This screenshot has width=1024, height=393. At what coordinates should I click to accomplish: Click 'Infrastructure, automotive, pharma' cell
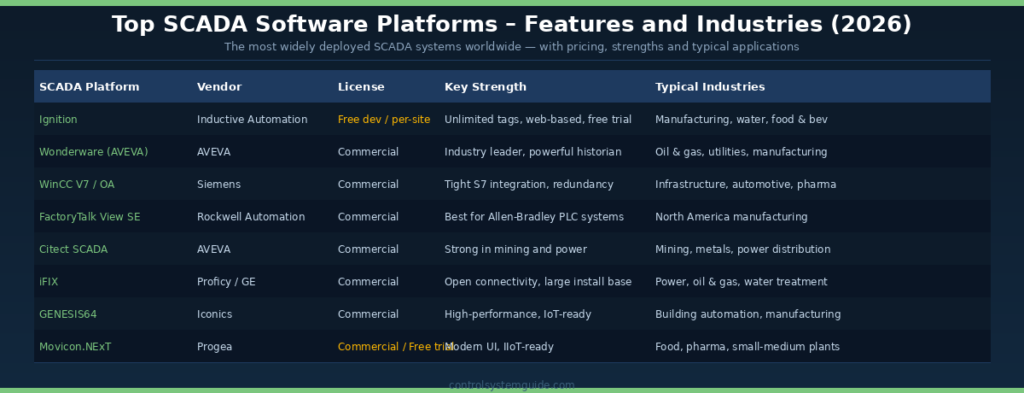click(x=746, y=185)
